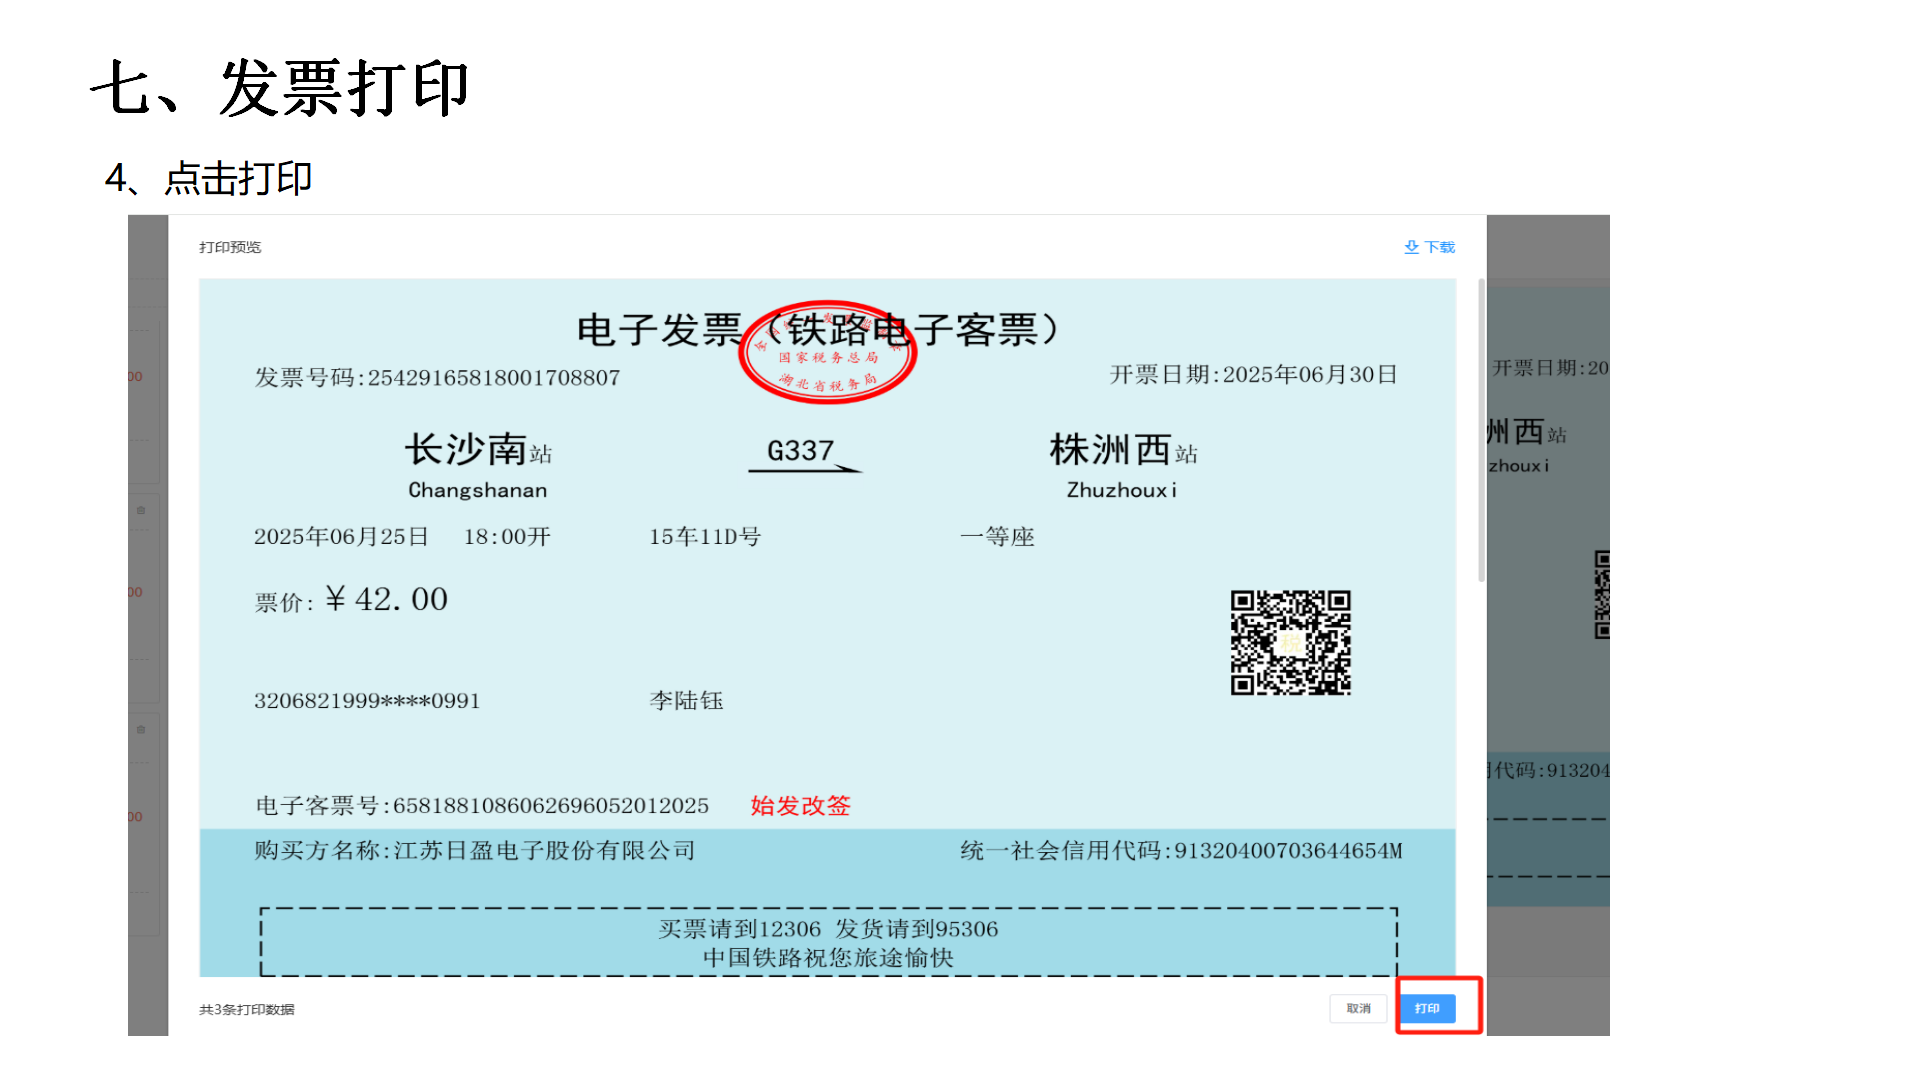1920x1080 pixels.
Task: Click the upper trash icon behind the dialog
Action: (x=141, y=510)
